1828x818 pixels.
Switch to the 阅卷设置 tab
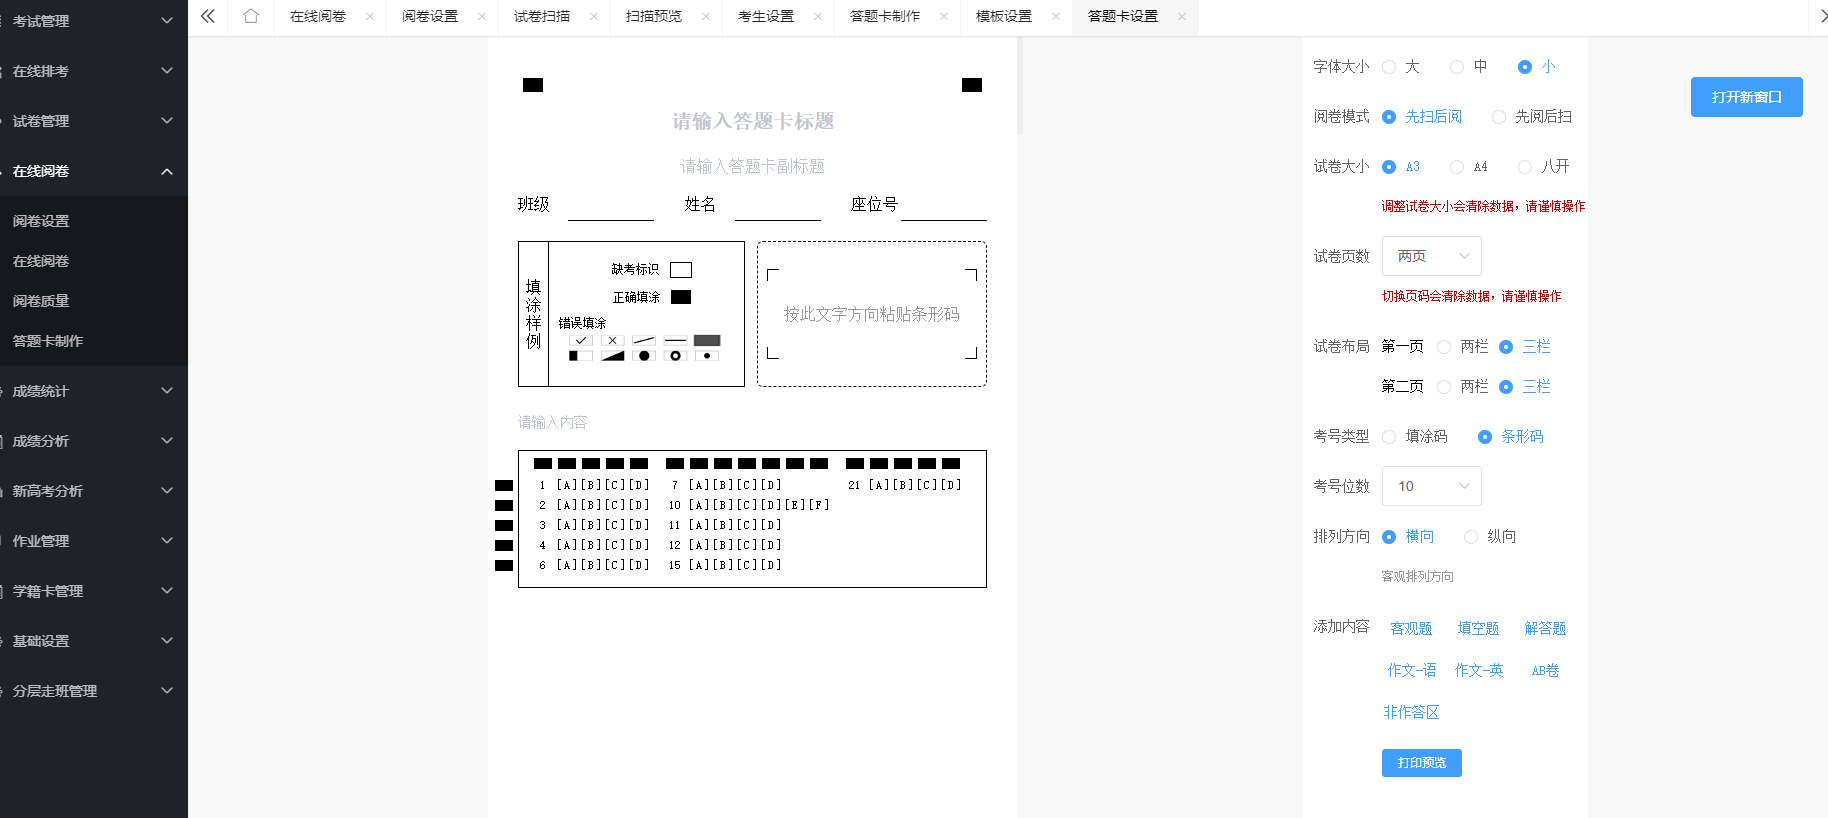[x=430, y=16]
